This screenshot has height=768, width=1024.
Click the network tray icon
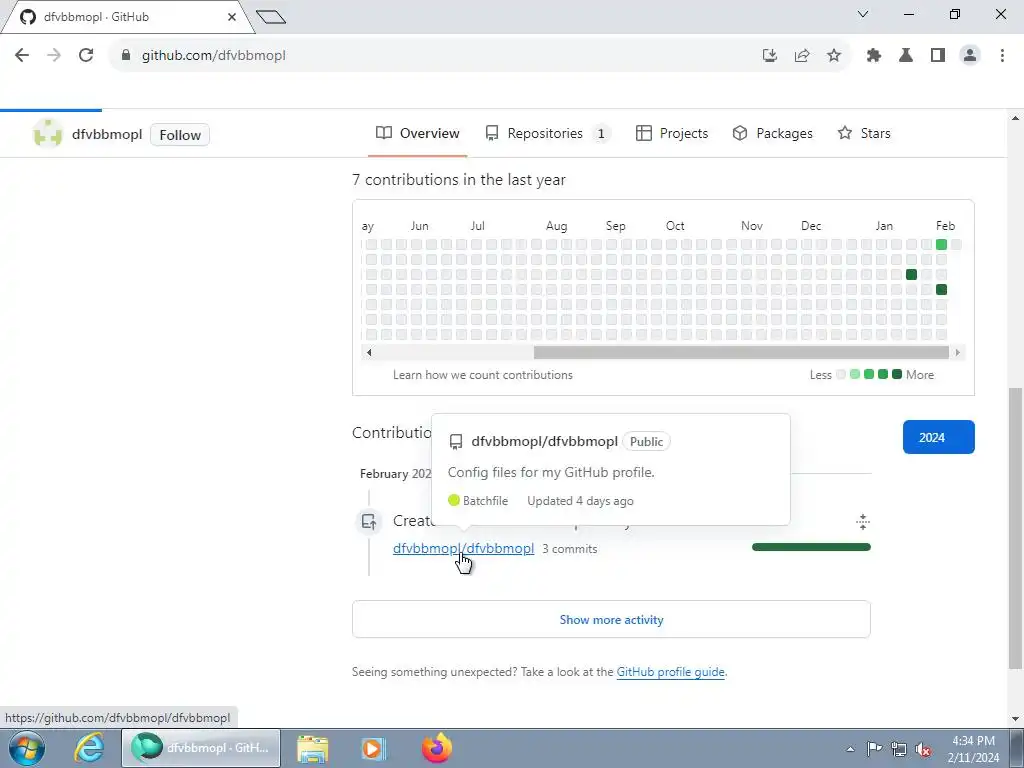point(899,749)
